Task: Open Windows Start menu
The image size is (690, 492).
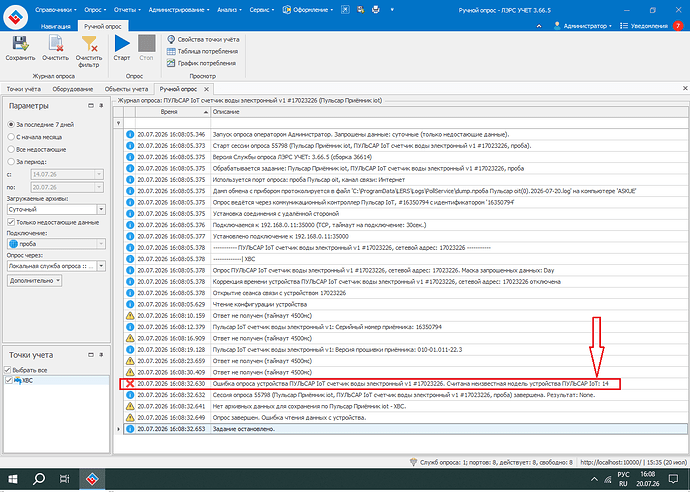Action: point(12,479)
